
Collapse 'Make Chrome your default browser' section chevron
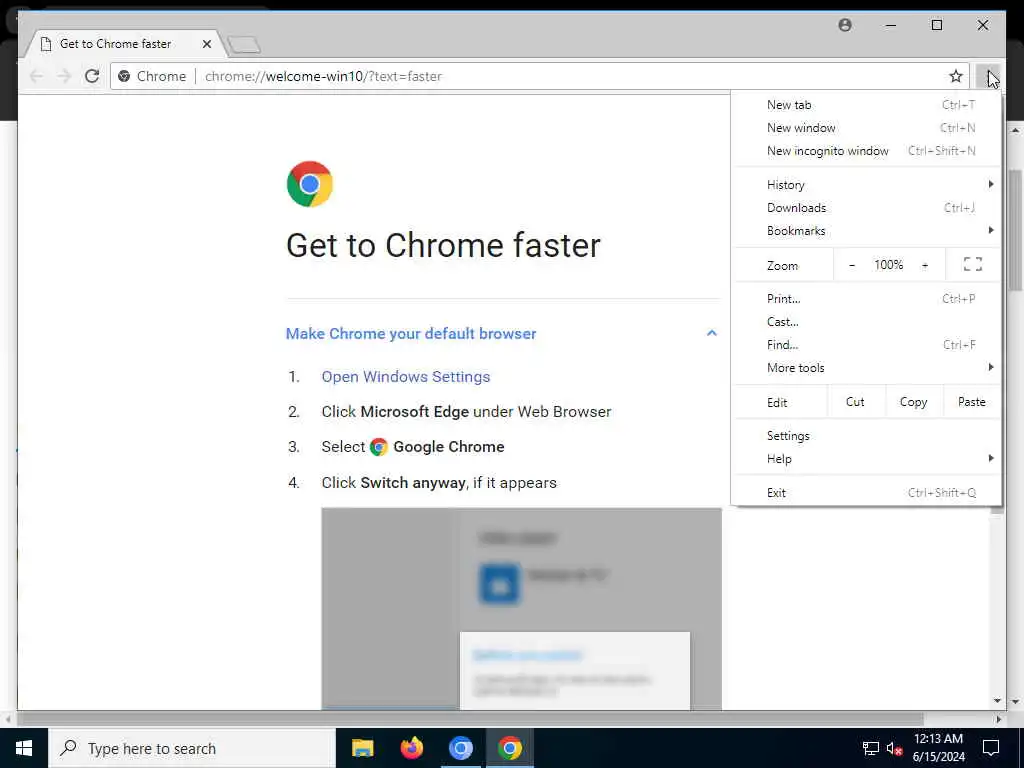tap(711, 333)
